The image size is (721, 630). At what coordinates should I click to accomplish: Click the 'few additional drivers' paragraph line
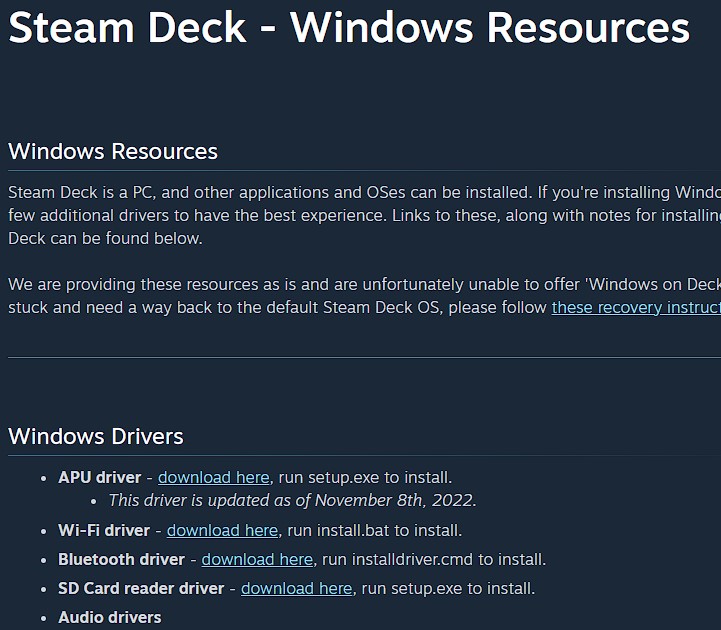click(x=365, y=215)
